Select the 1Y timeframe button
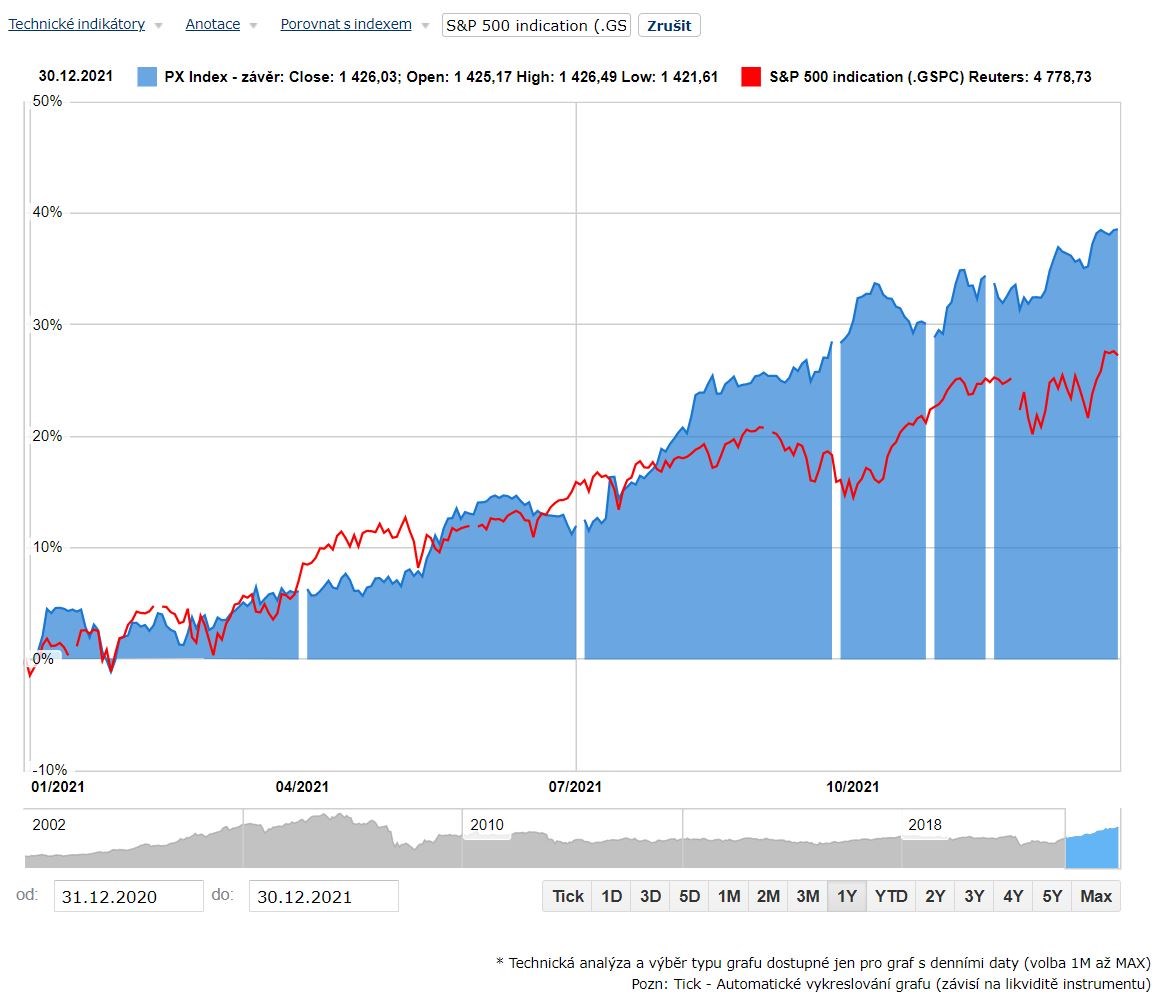This screenshot has height=999, width=1155. click(847, 896)
